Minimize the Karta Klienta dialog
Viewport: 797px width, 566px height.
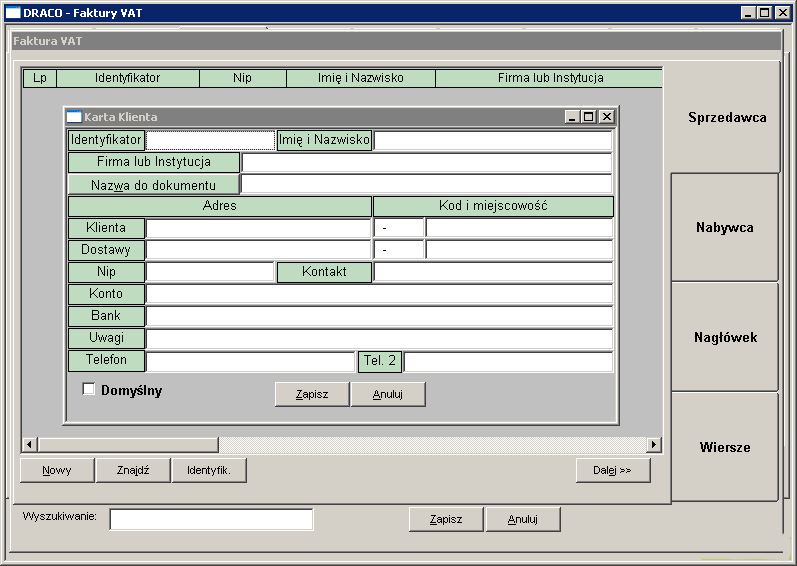point(572,117)
